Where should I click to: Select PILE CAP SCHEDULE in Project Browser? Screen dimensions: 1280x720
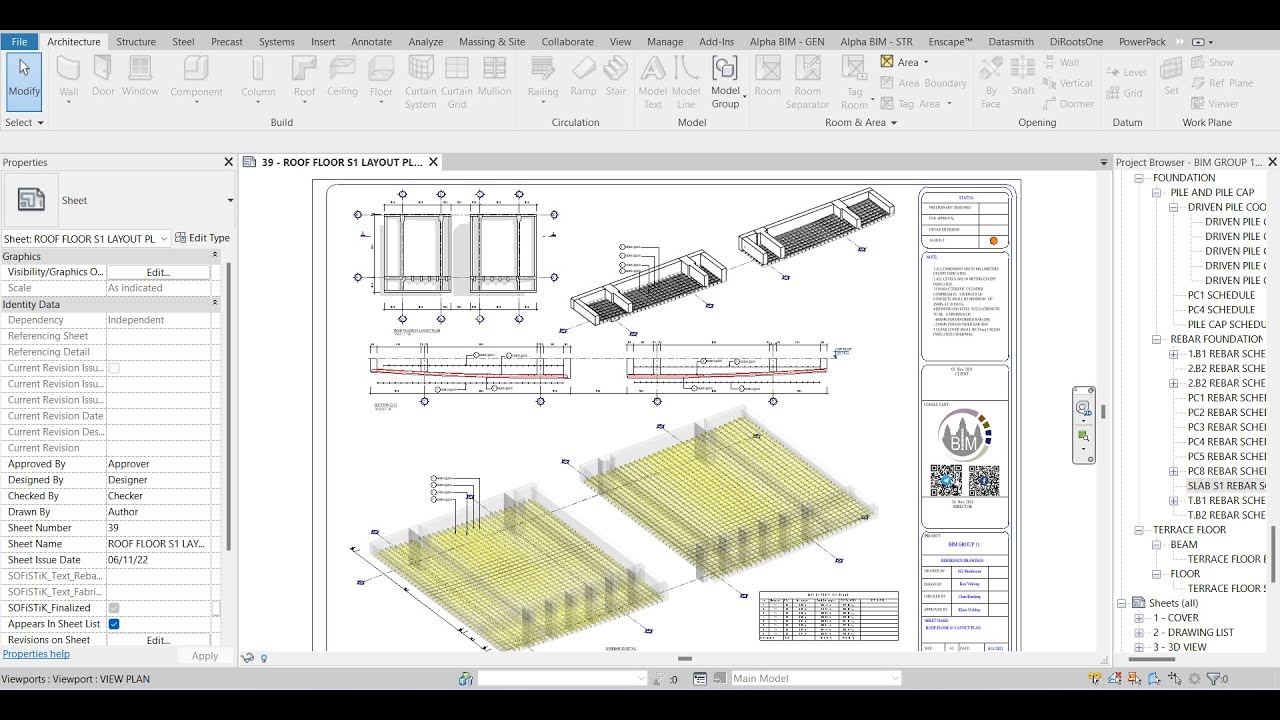tap(1226, 325)
